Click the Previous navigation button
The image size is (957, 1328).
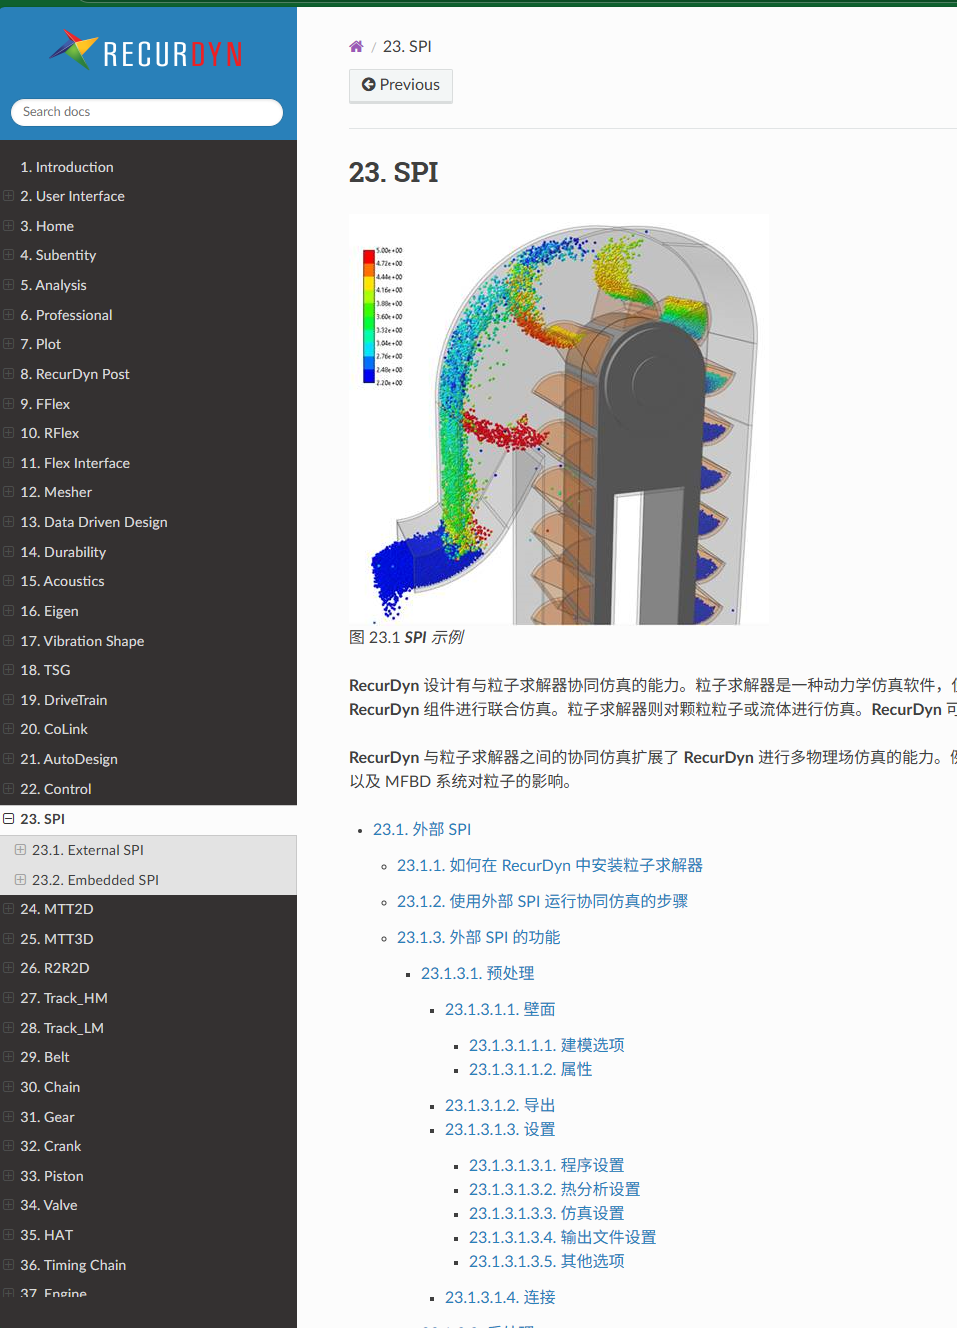pyautogui.click(x=400, y=85)
